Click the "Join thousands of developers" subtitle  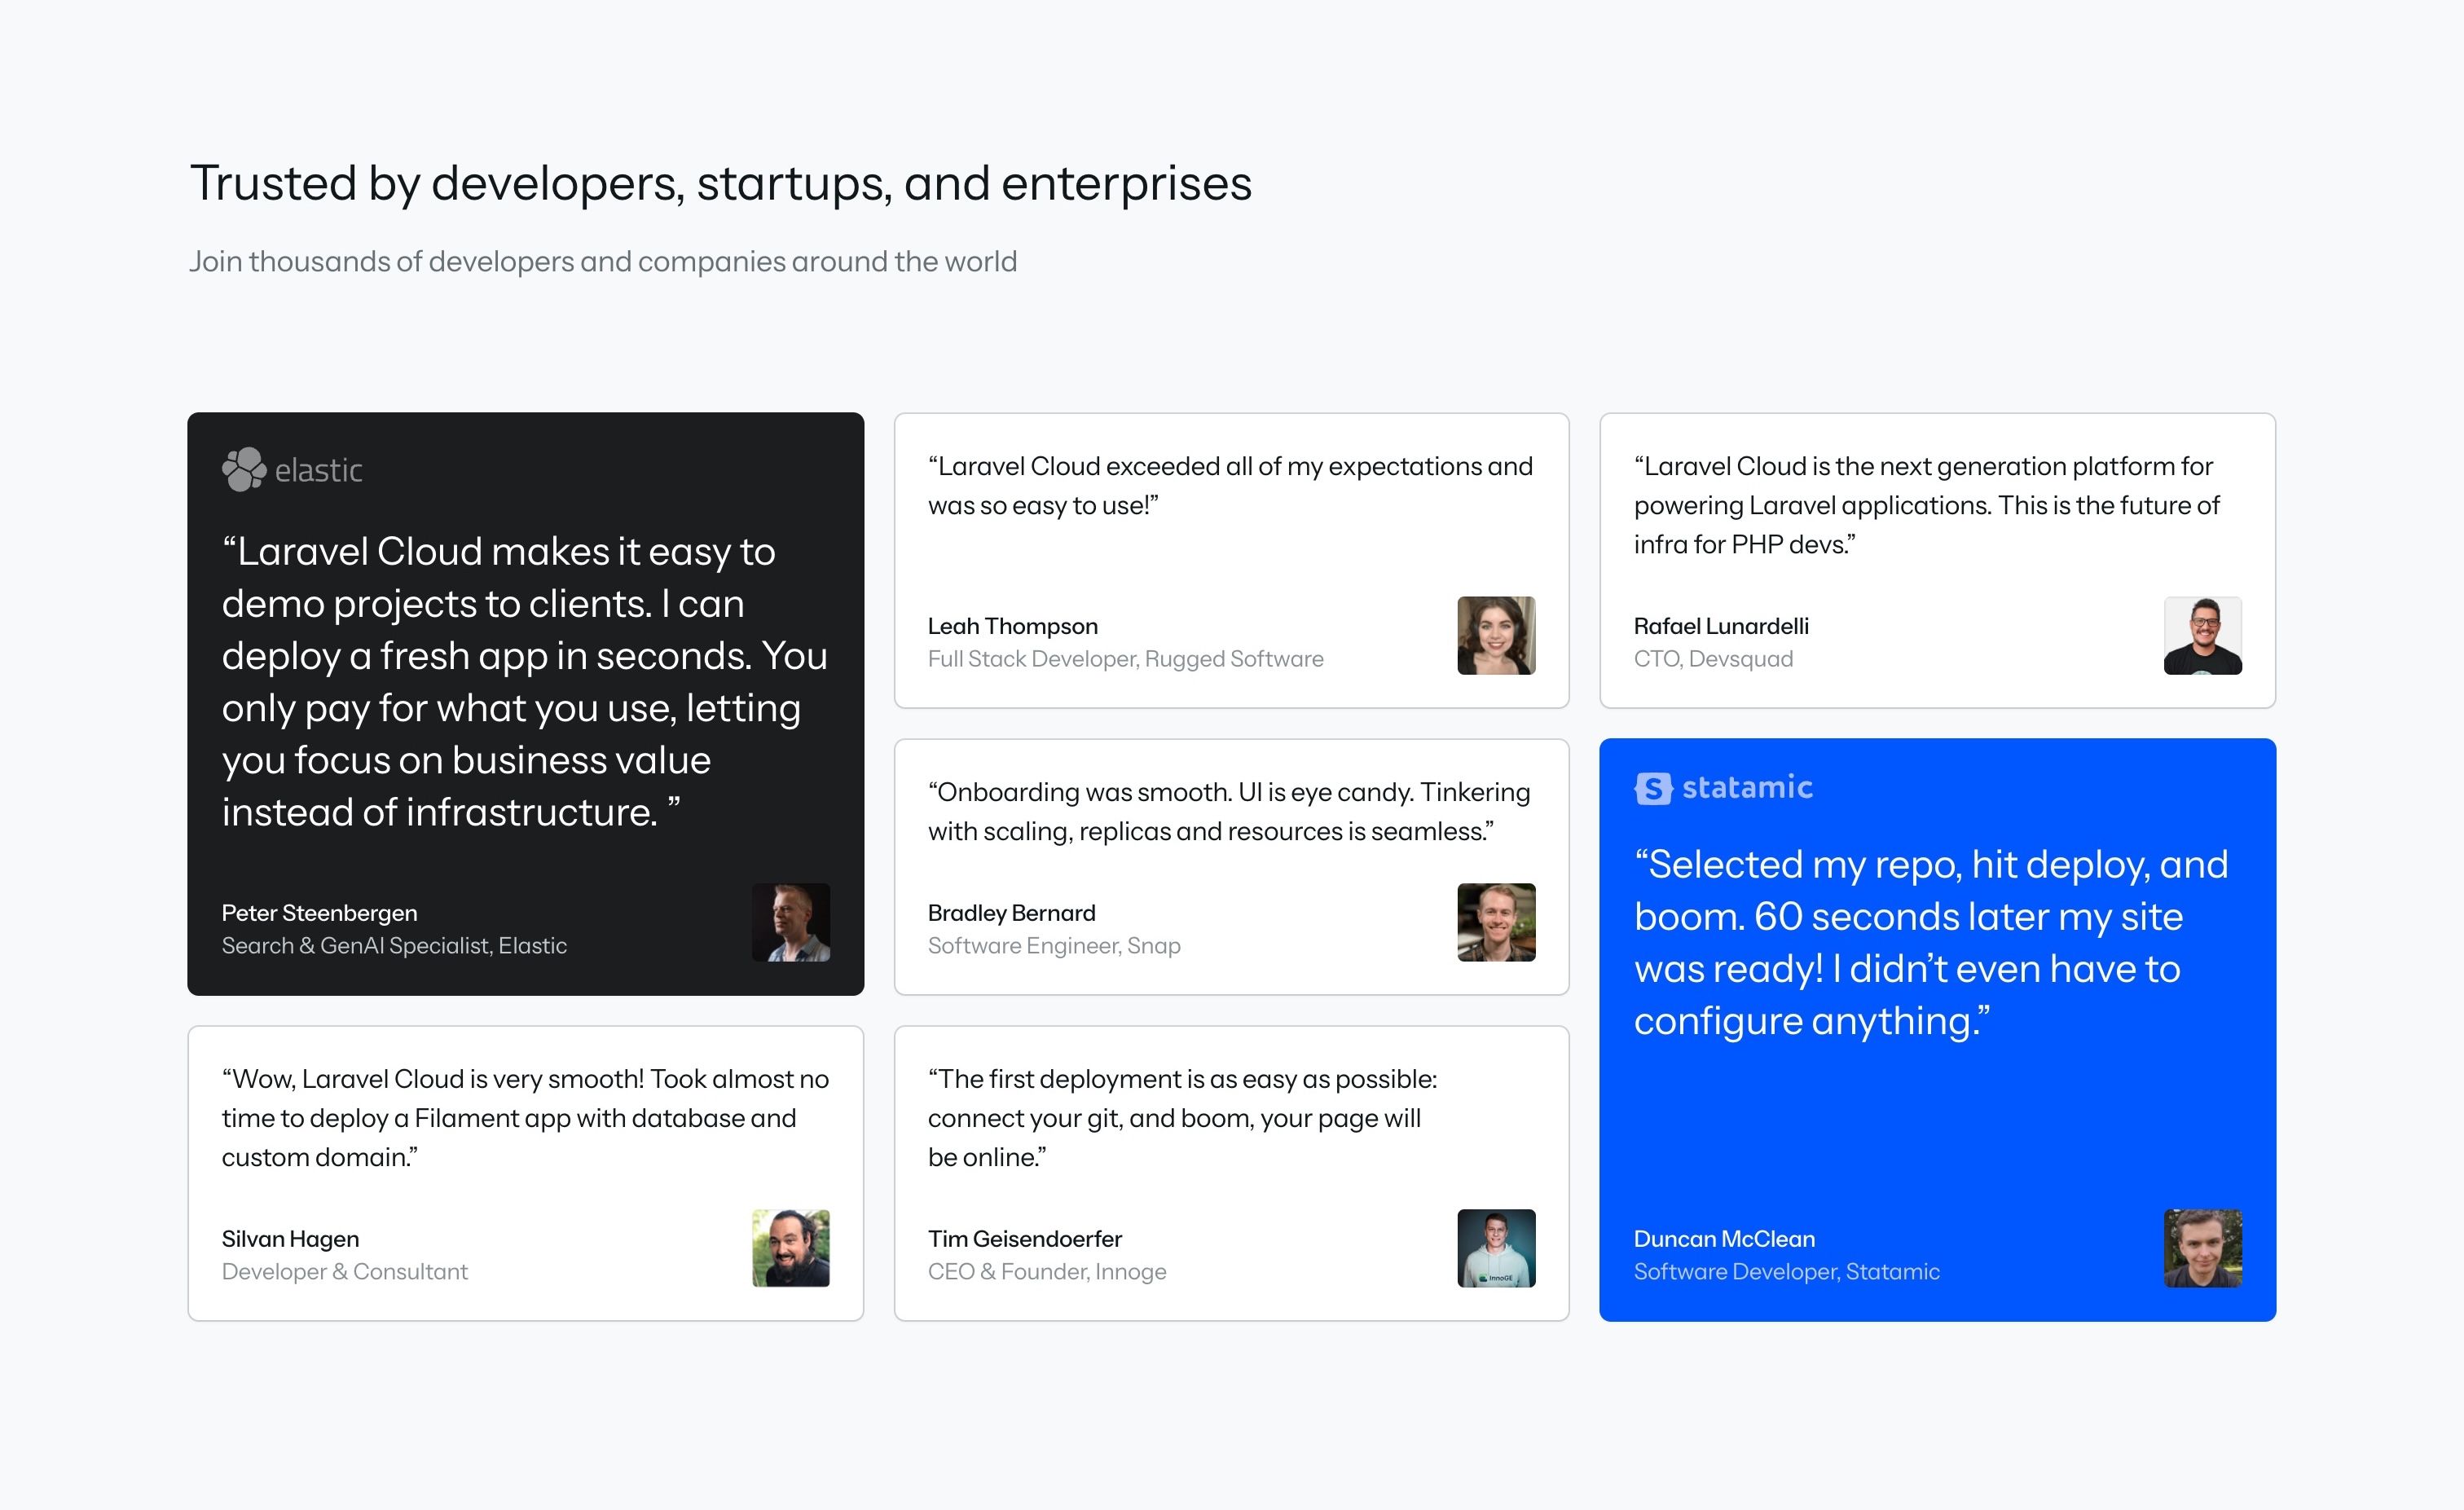coord(603,262)
